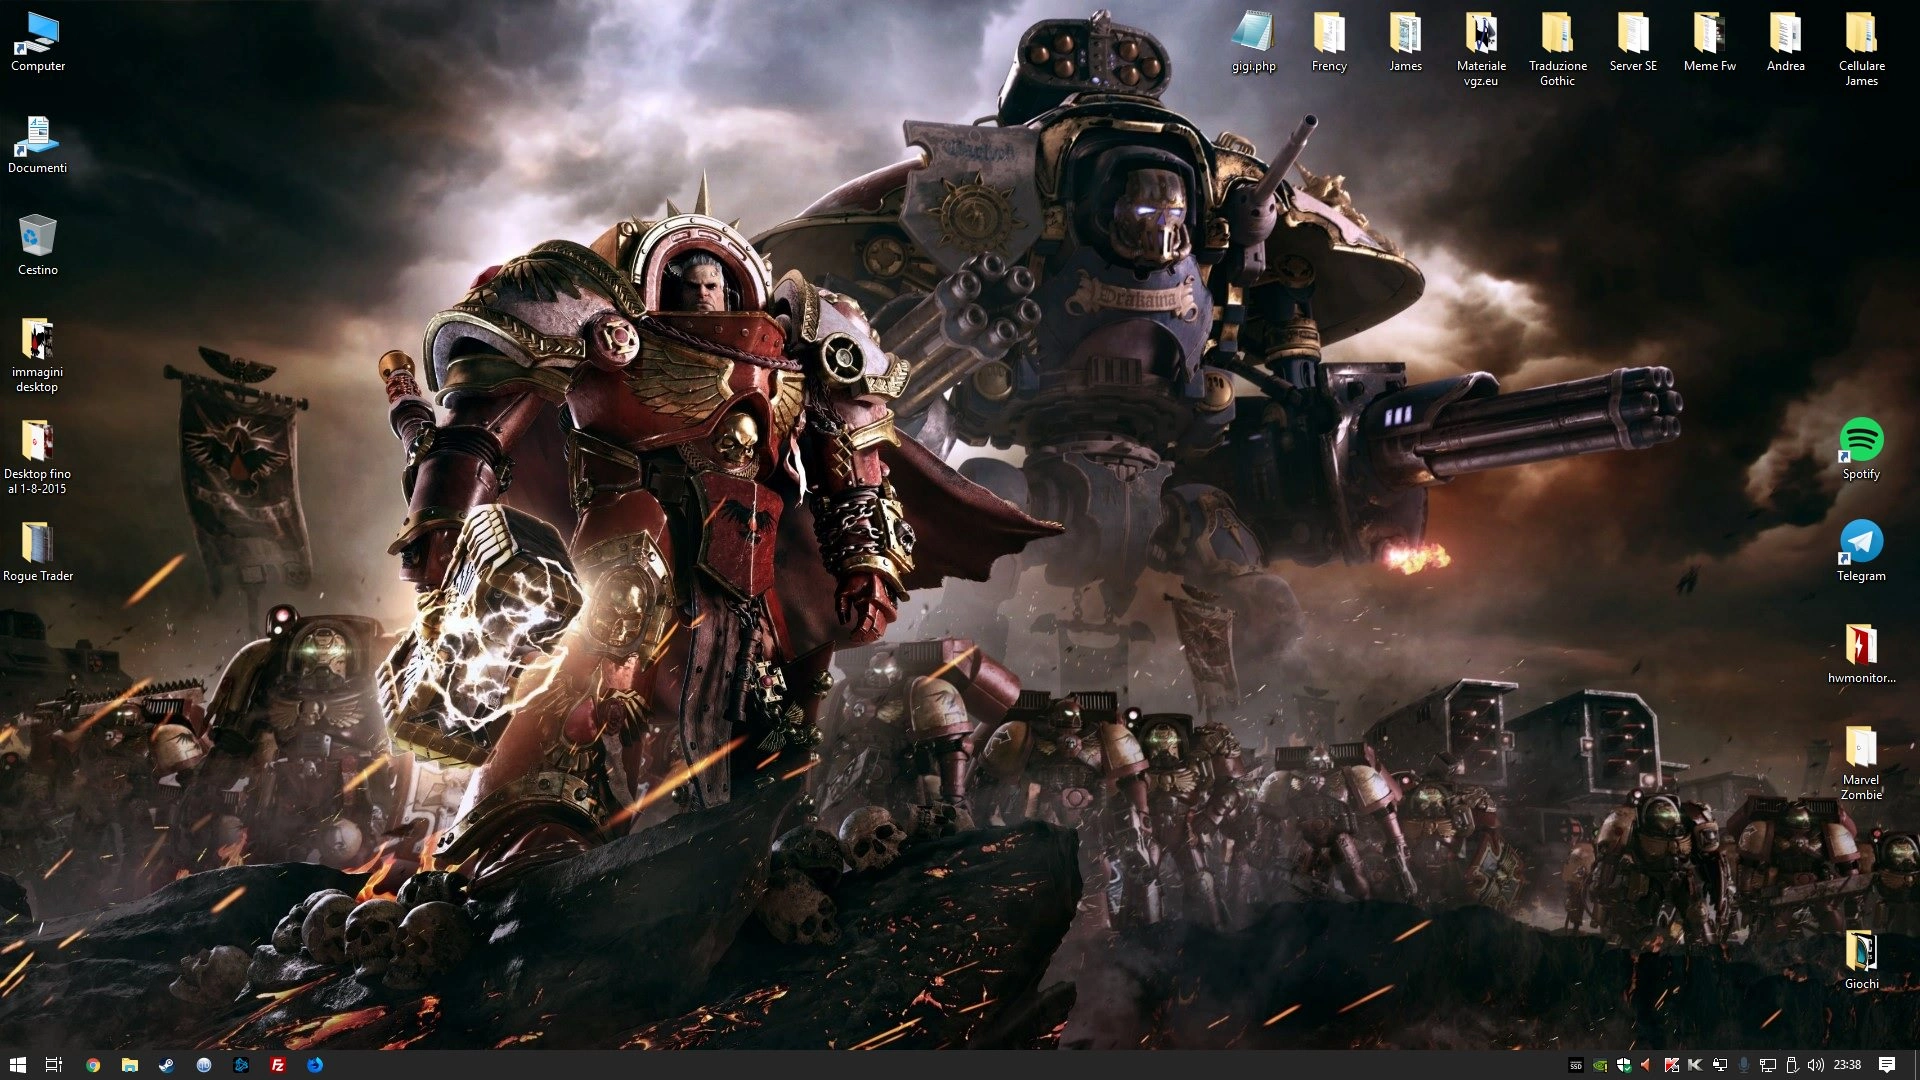Click the NVIDIA tray icon

pos(1600,1065)
